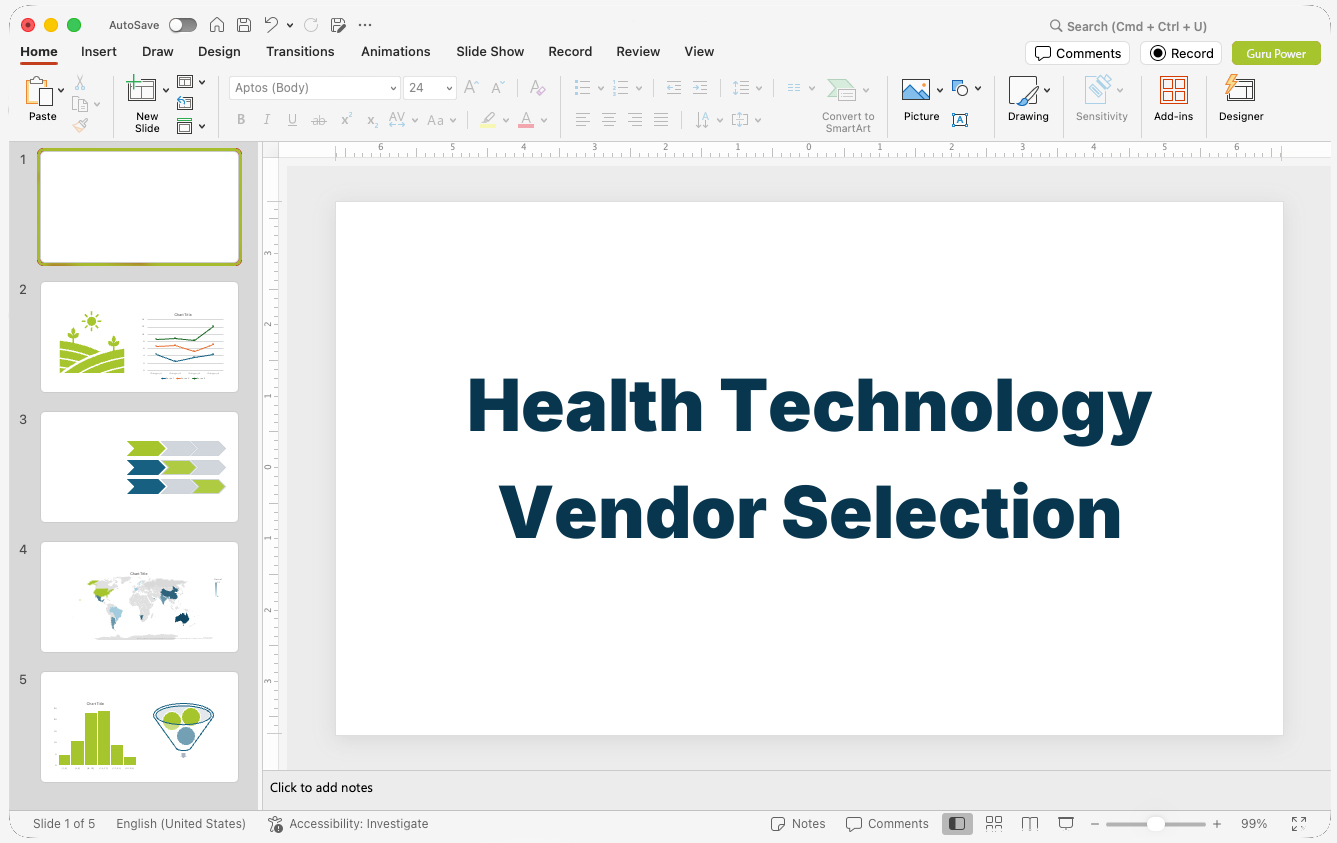The width and height of the screenshot is (1337, 843).
Task: Open the font name Aptos (Body) dropdown
Action: click(x=393, y=88)
